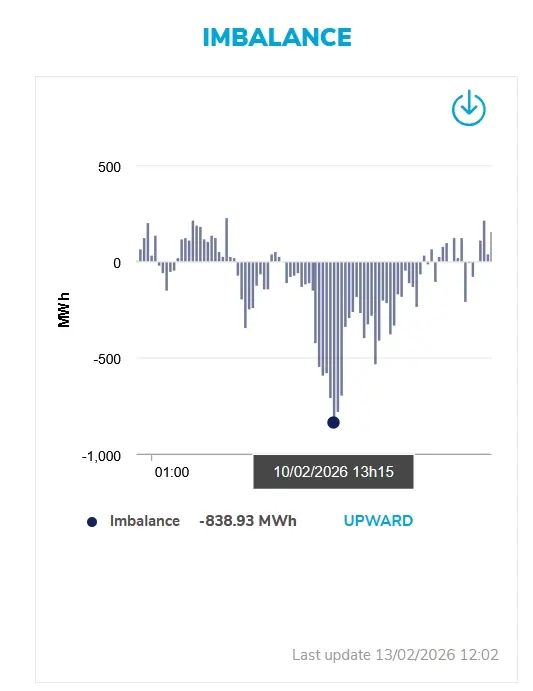Click the Last update timestamp text
The image size is (533, 691).
(395, 655)
